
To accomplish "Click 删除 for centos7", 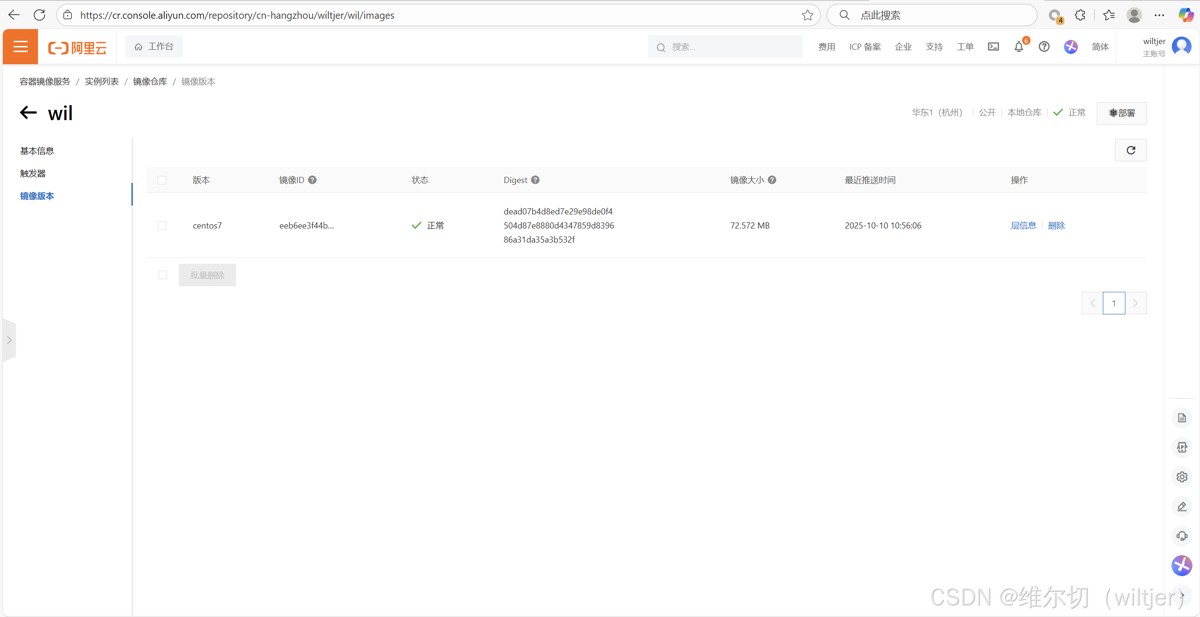I will coord(1056,226).
